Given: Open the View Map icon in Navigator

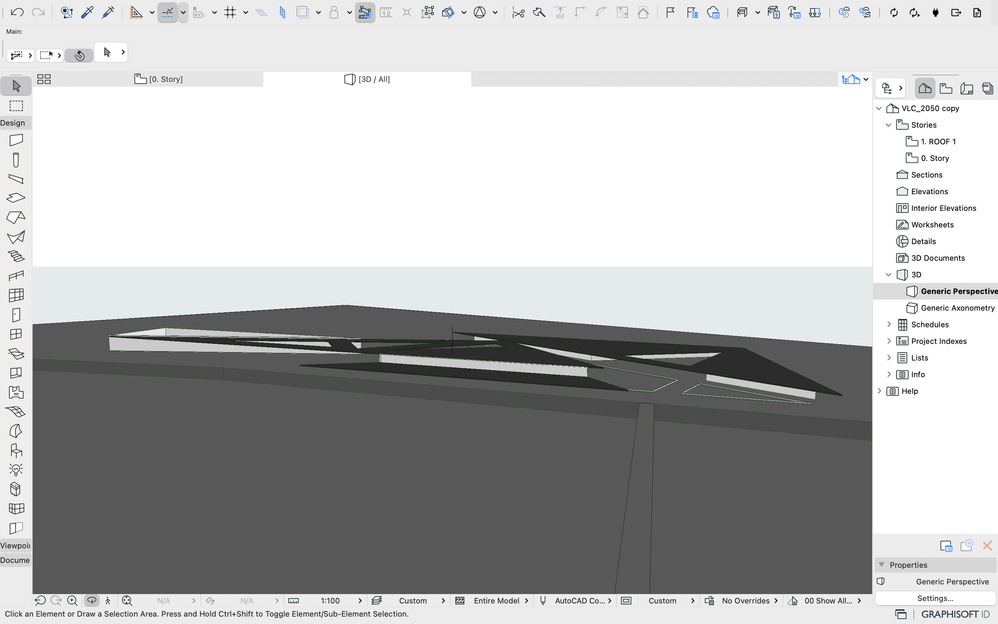Looking at the screenshot, I should [946, 88].
